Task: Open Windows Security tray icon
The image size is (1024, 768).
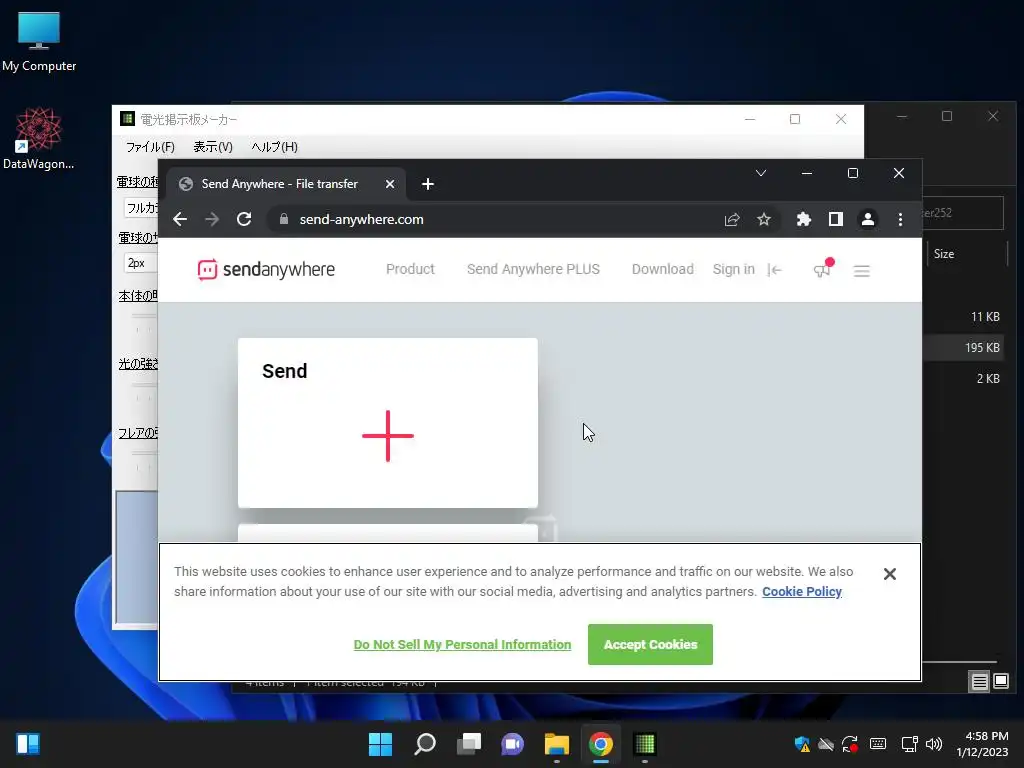Action: [802, 744]
